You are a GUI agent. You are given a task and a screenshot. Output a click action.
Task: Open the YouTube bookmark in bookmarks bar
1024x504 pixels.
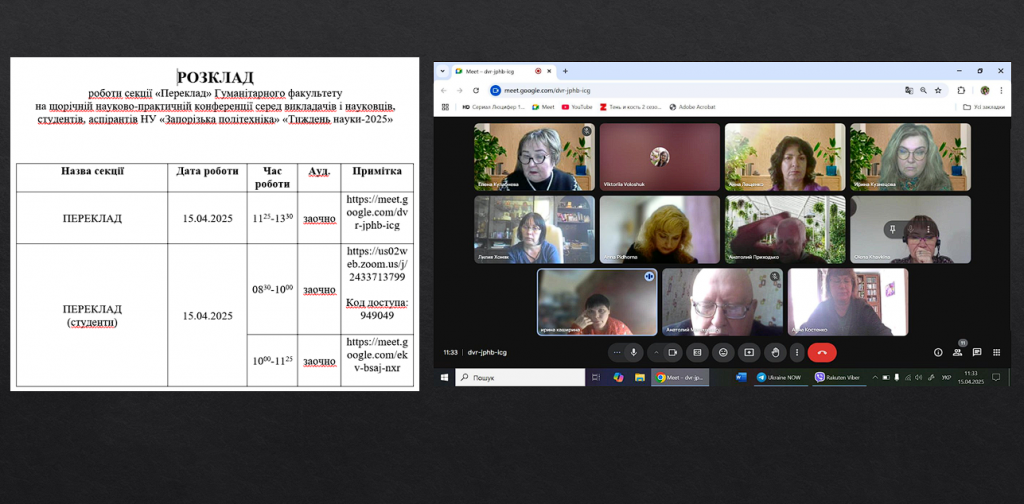coord(577,106)
